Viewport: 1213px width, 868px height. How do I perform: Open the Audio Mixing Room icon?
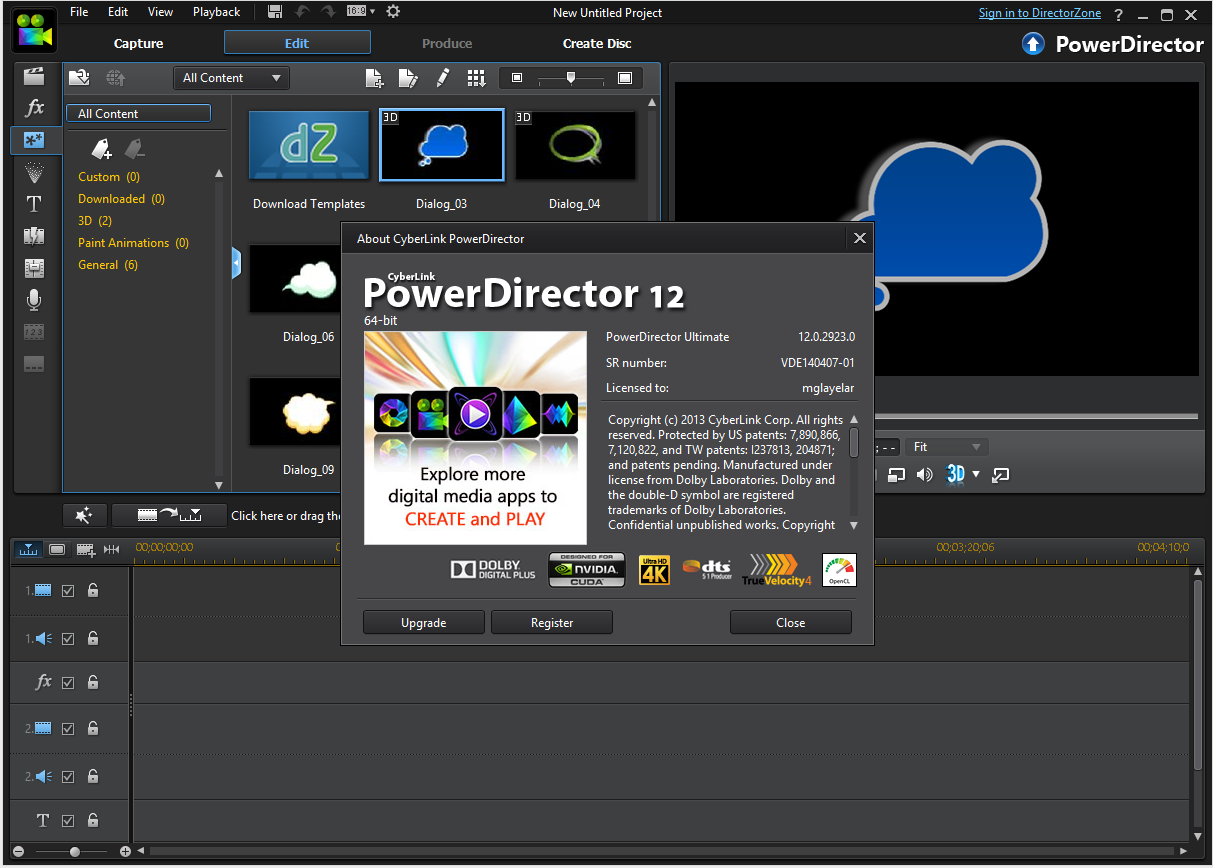(34, 268)
